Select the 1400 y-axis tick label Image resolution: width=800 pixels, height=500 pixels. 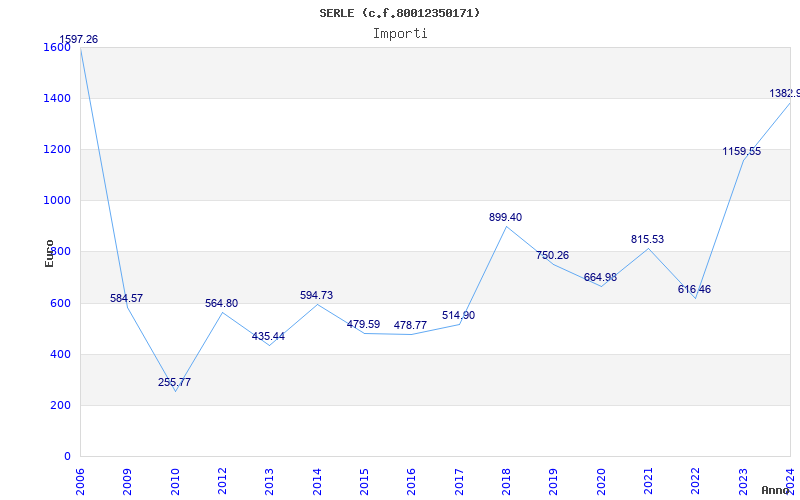pos(57,98)
